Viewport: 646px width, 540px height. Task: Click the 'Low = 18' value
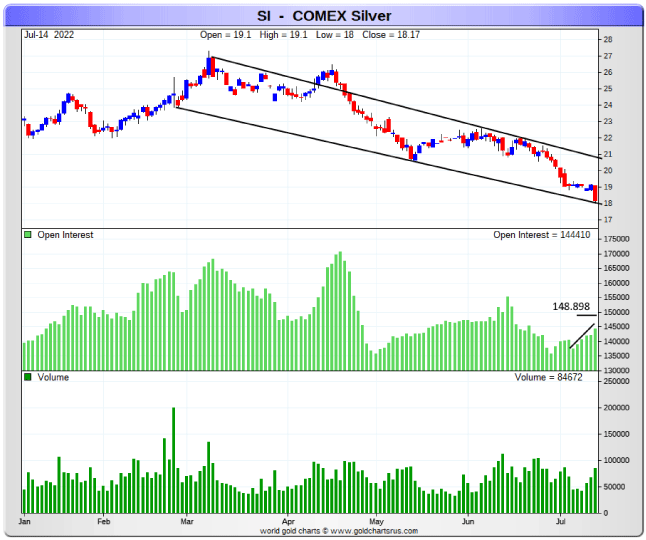tap(335, 35)
